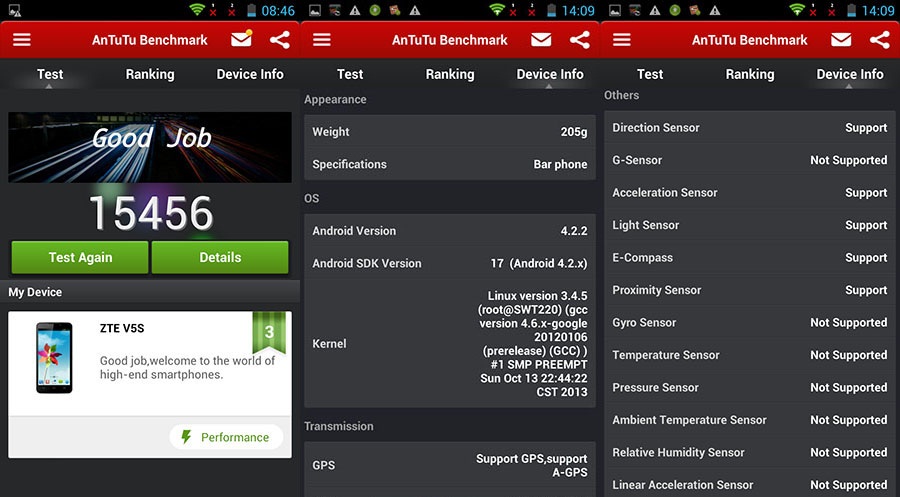Tap the 15456 benchmark score
Screen dimensions: 900x497
(151, 213)
